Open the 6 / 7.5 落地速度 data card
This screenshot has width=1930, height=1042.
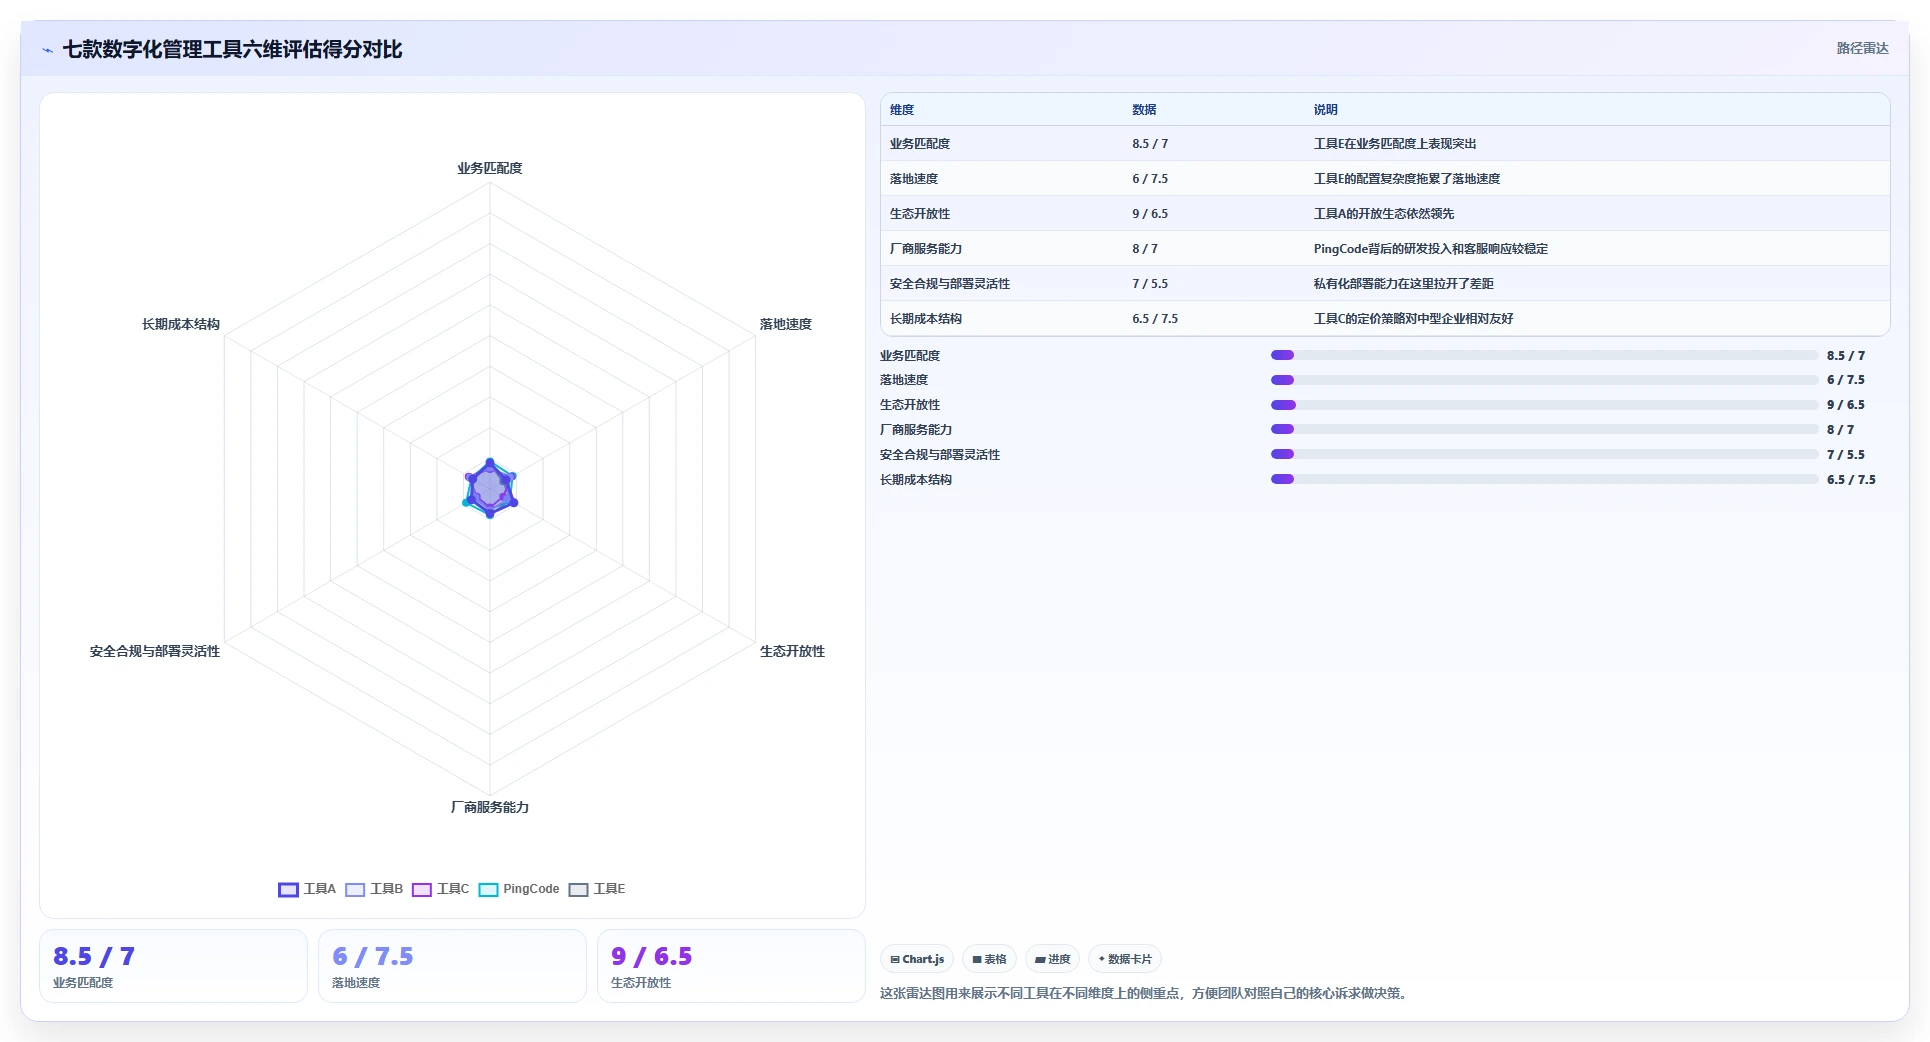point(452,966)
